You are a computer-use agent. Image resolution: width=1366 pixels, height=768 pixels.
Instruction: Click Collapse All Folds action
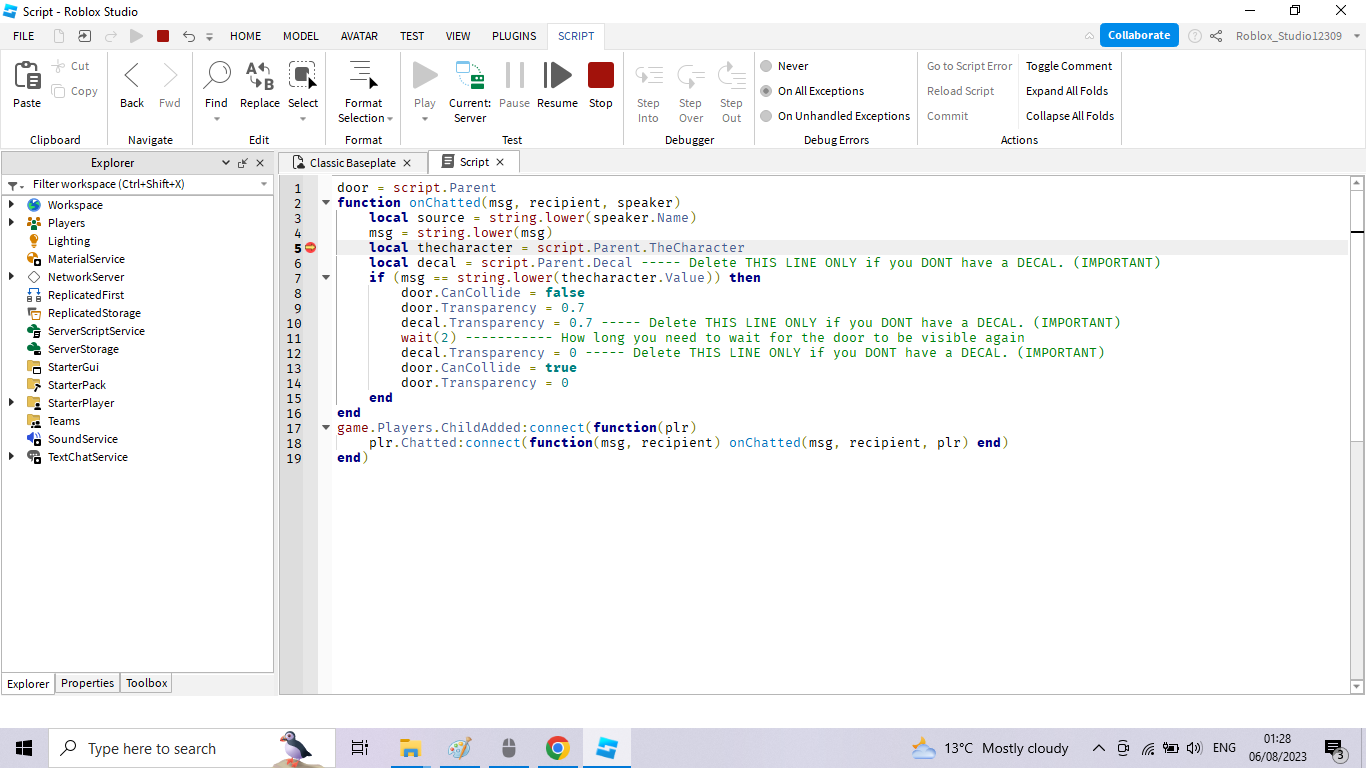click(x=1070, y=116)
